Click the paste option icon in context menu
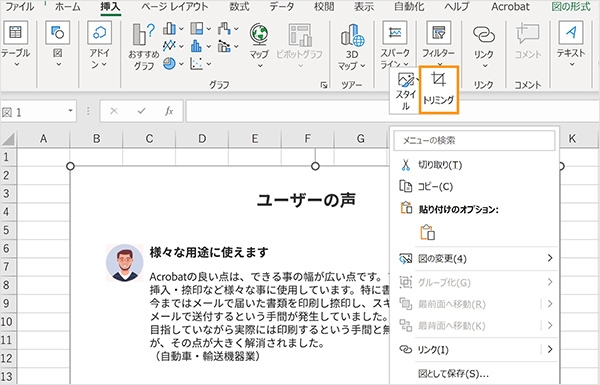Screen dimensions: 600x385 coord(427,232)
